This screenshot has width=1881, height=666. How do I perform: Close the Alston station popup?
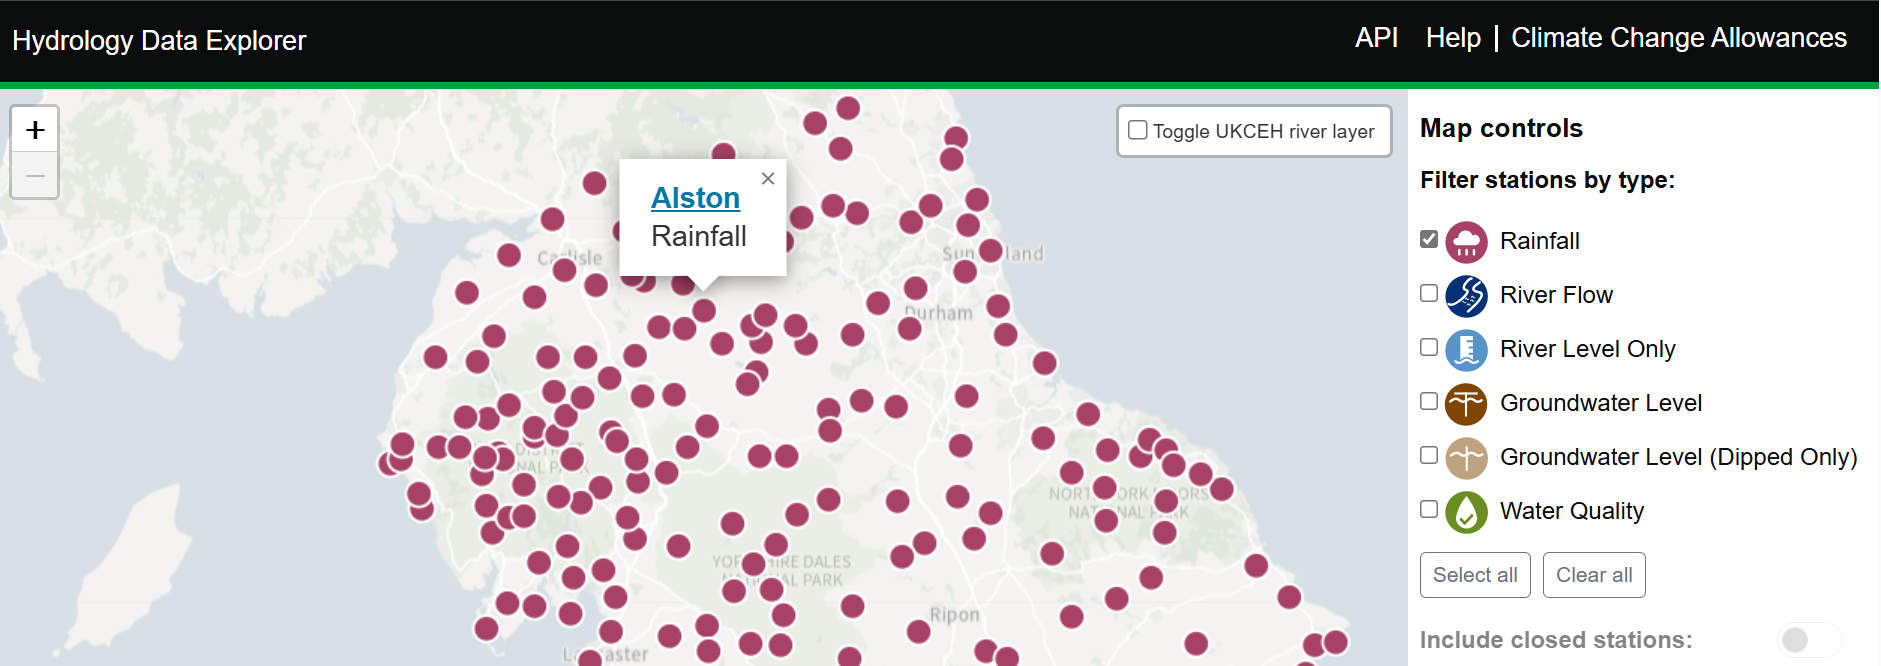coord(768,179)
